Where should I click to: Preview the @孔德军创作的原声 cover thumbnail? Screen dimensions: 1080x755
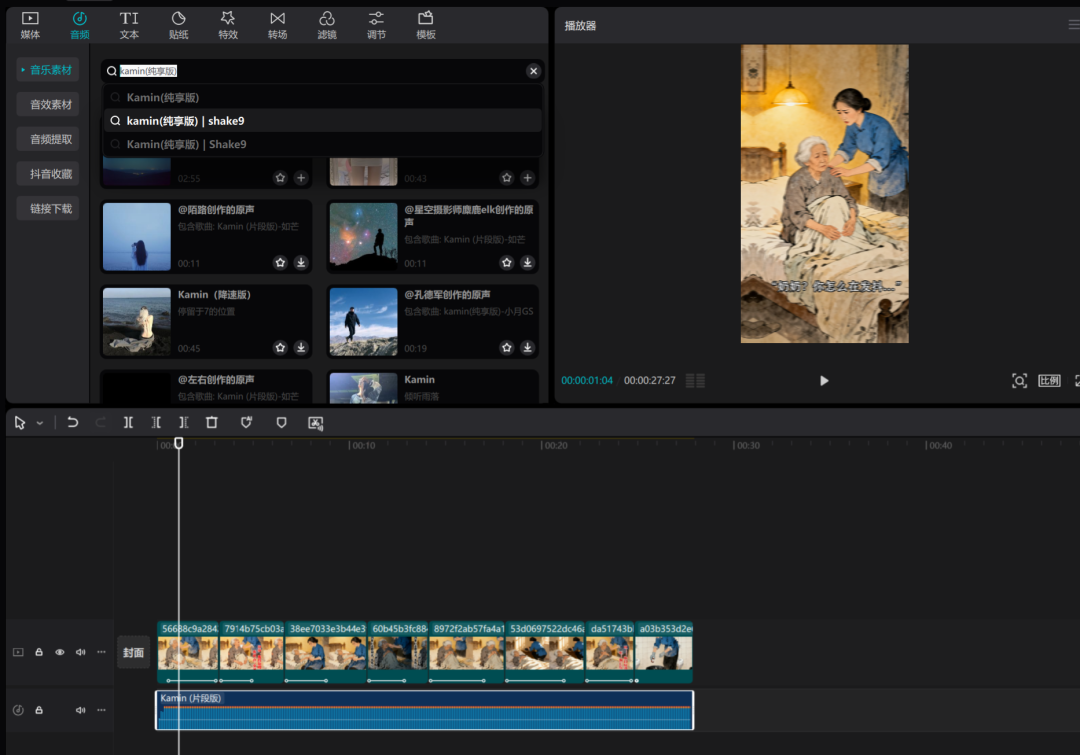coord(364,322)
